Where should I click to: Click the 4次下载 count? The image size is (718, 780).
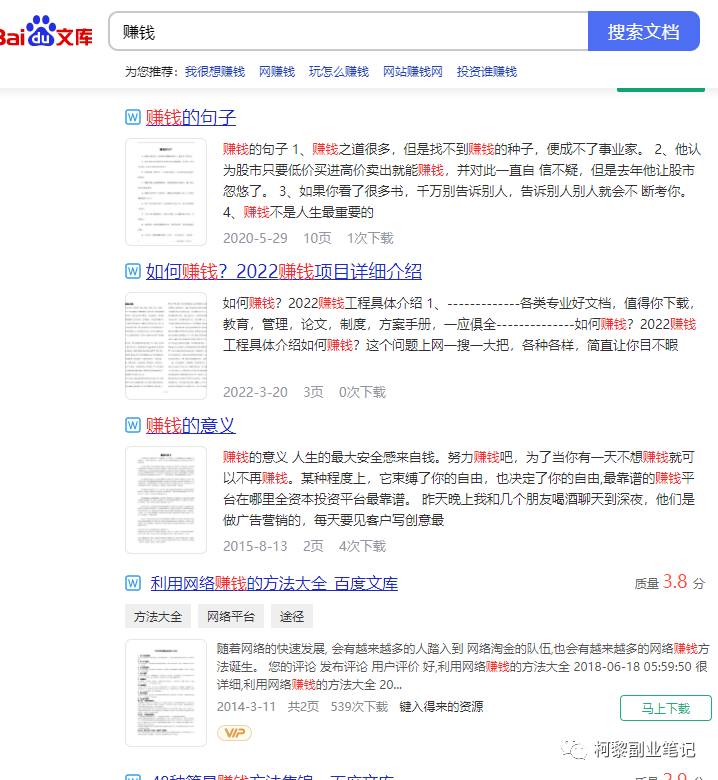[363, 546]
